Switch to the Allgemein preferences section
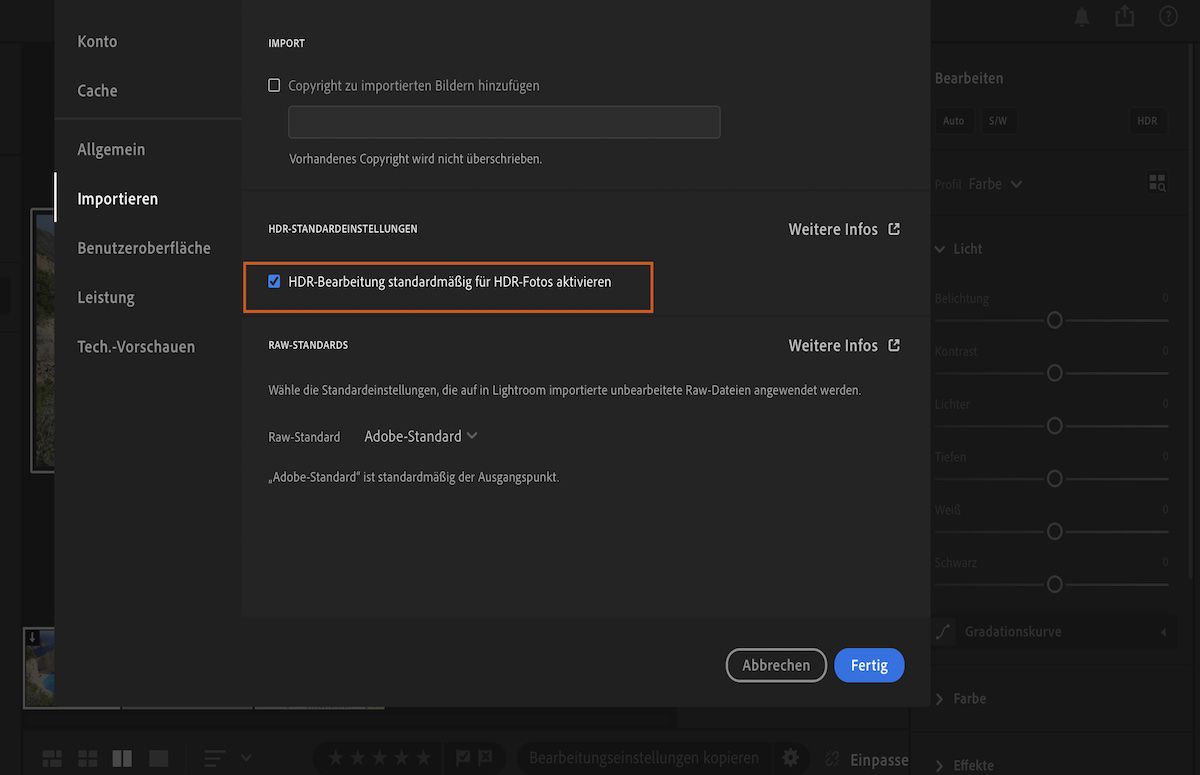 point(111,148)
